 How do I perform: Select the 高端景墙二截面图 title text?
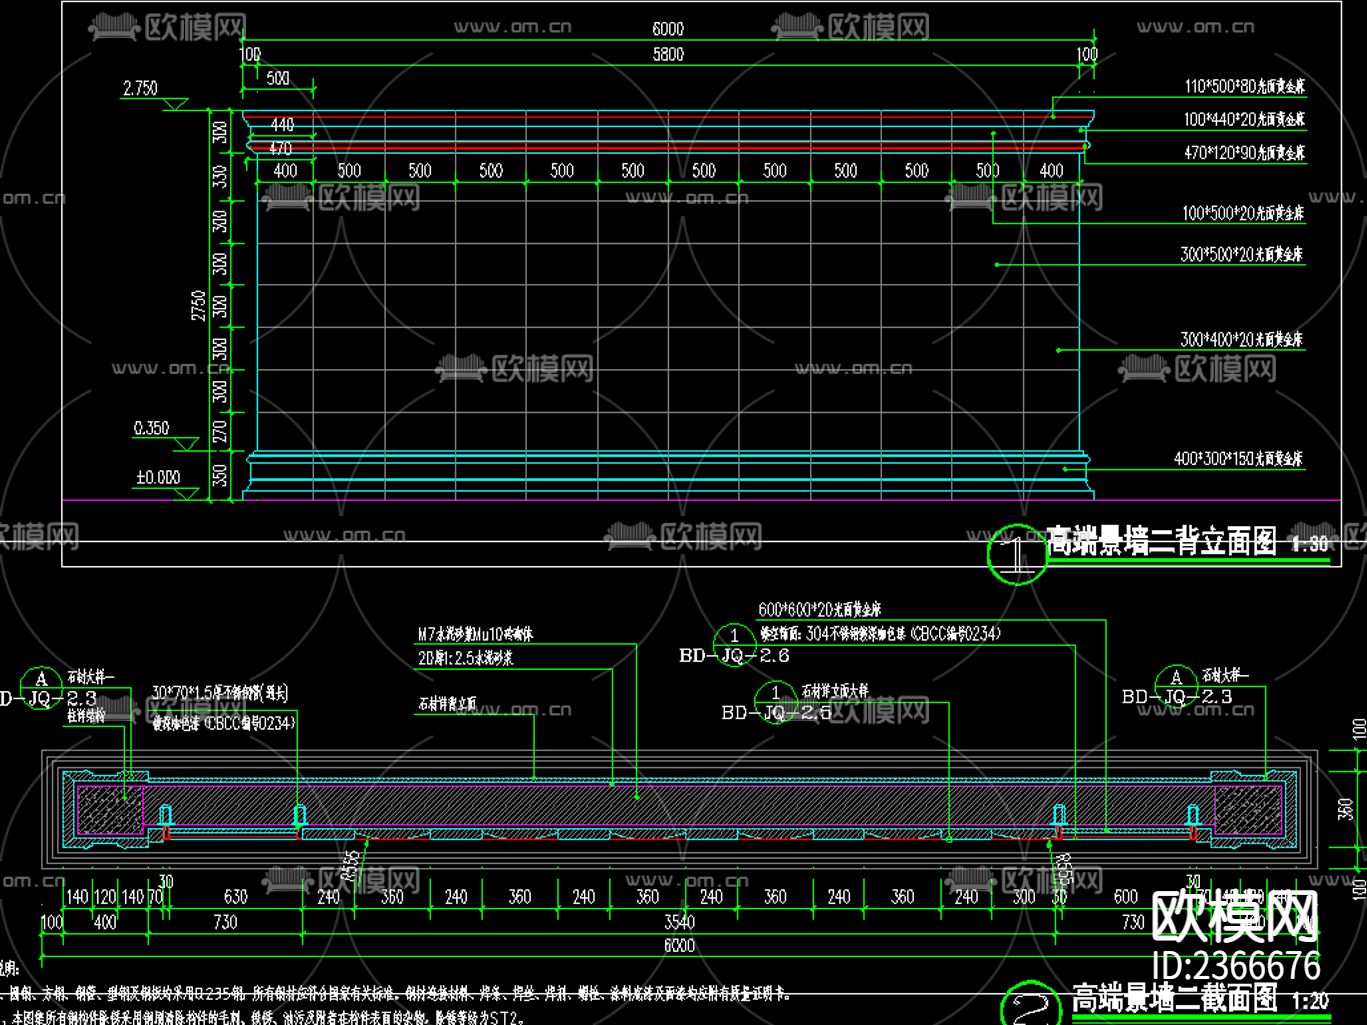click(1174, 997)
